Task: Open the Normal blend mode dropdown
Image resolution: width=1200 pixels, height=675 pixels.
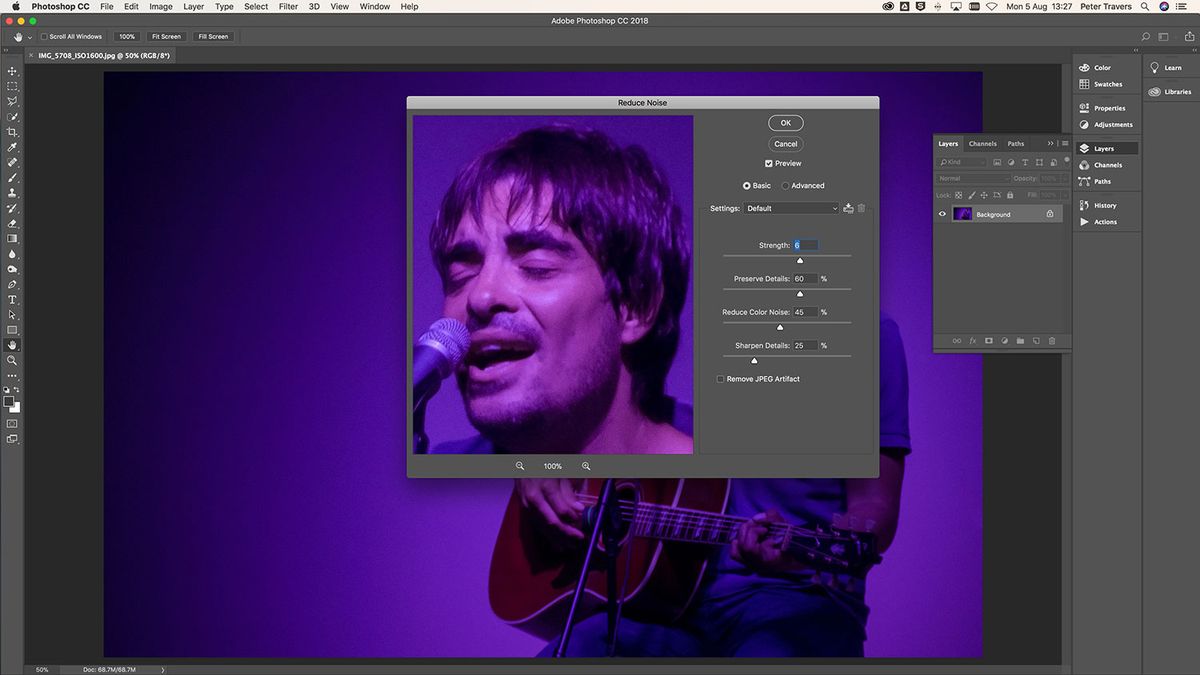Action: pos(972,178)
